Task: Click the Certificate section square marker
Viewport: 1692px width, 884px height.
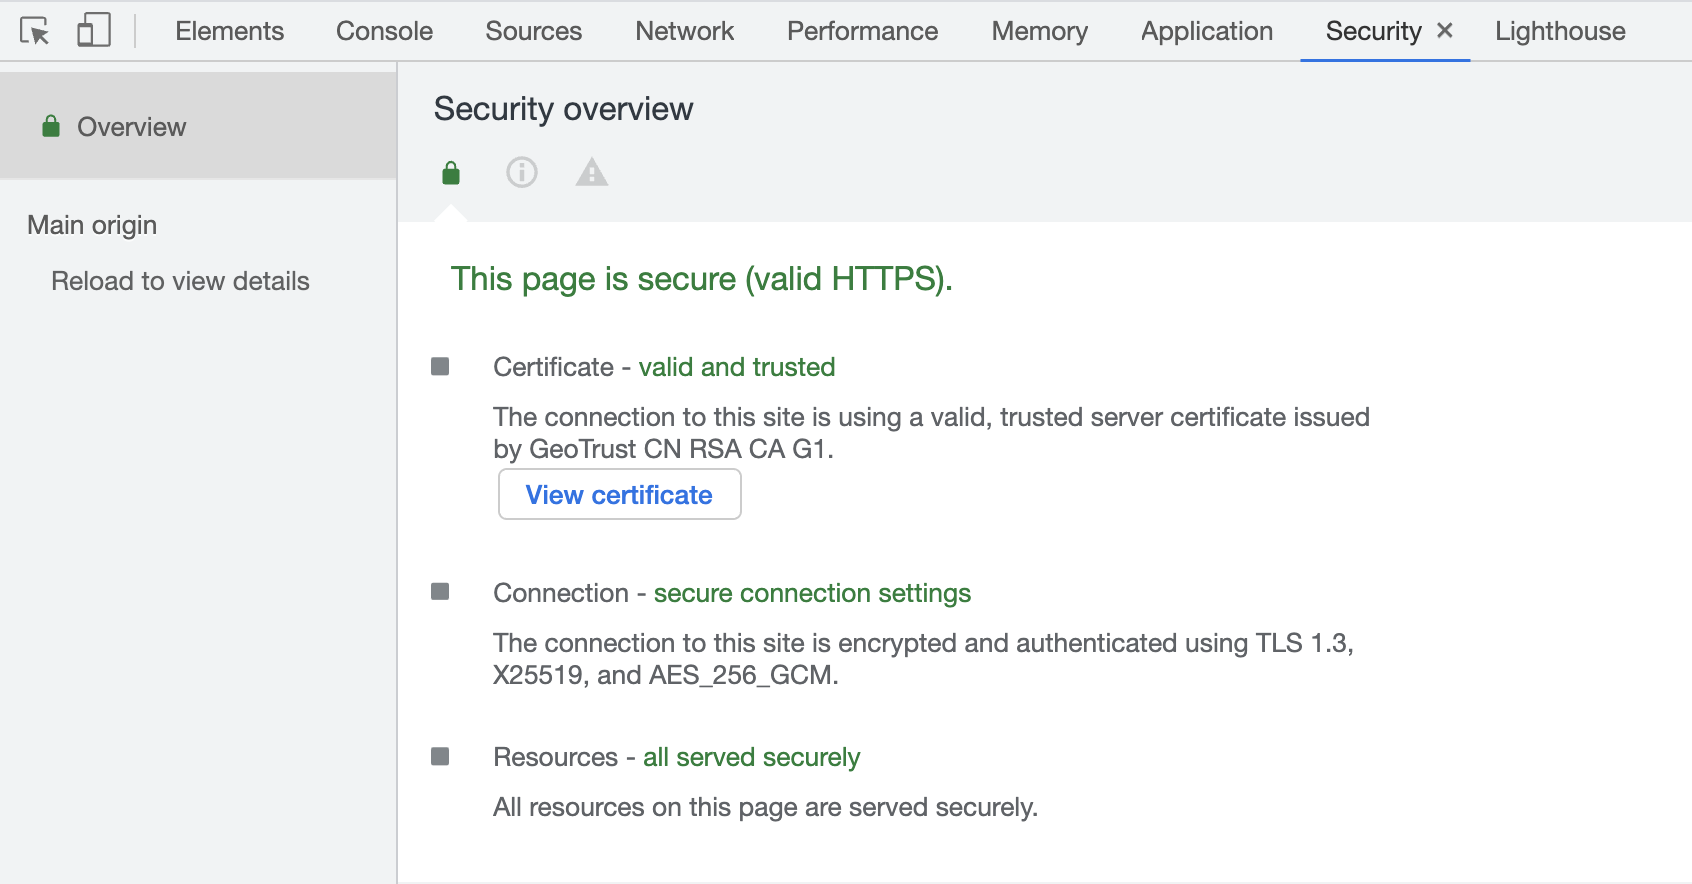Action: tap(440, 367)
